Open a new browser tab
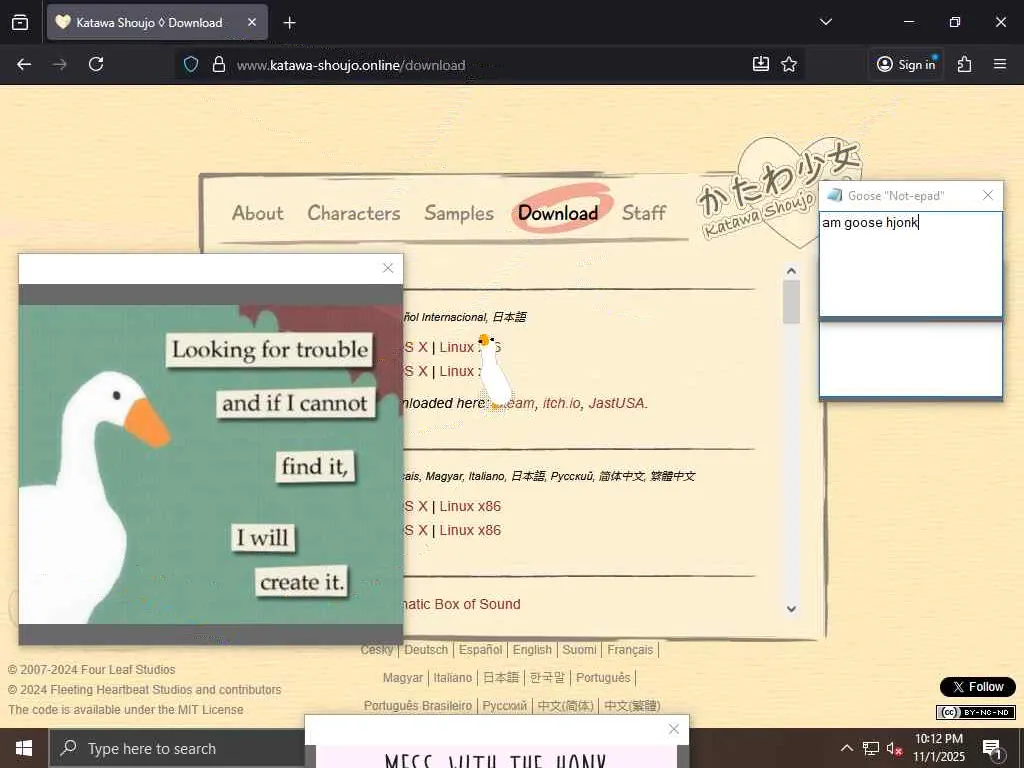 tap(289, 23)
